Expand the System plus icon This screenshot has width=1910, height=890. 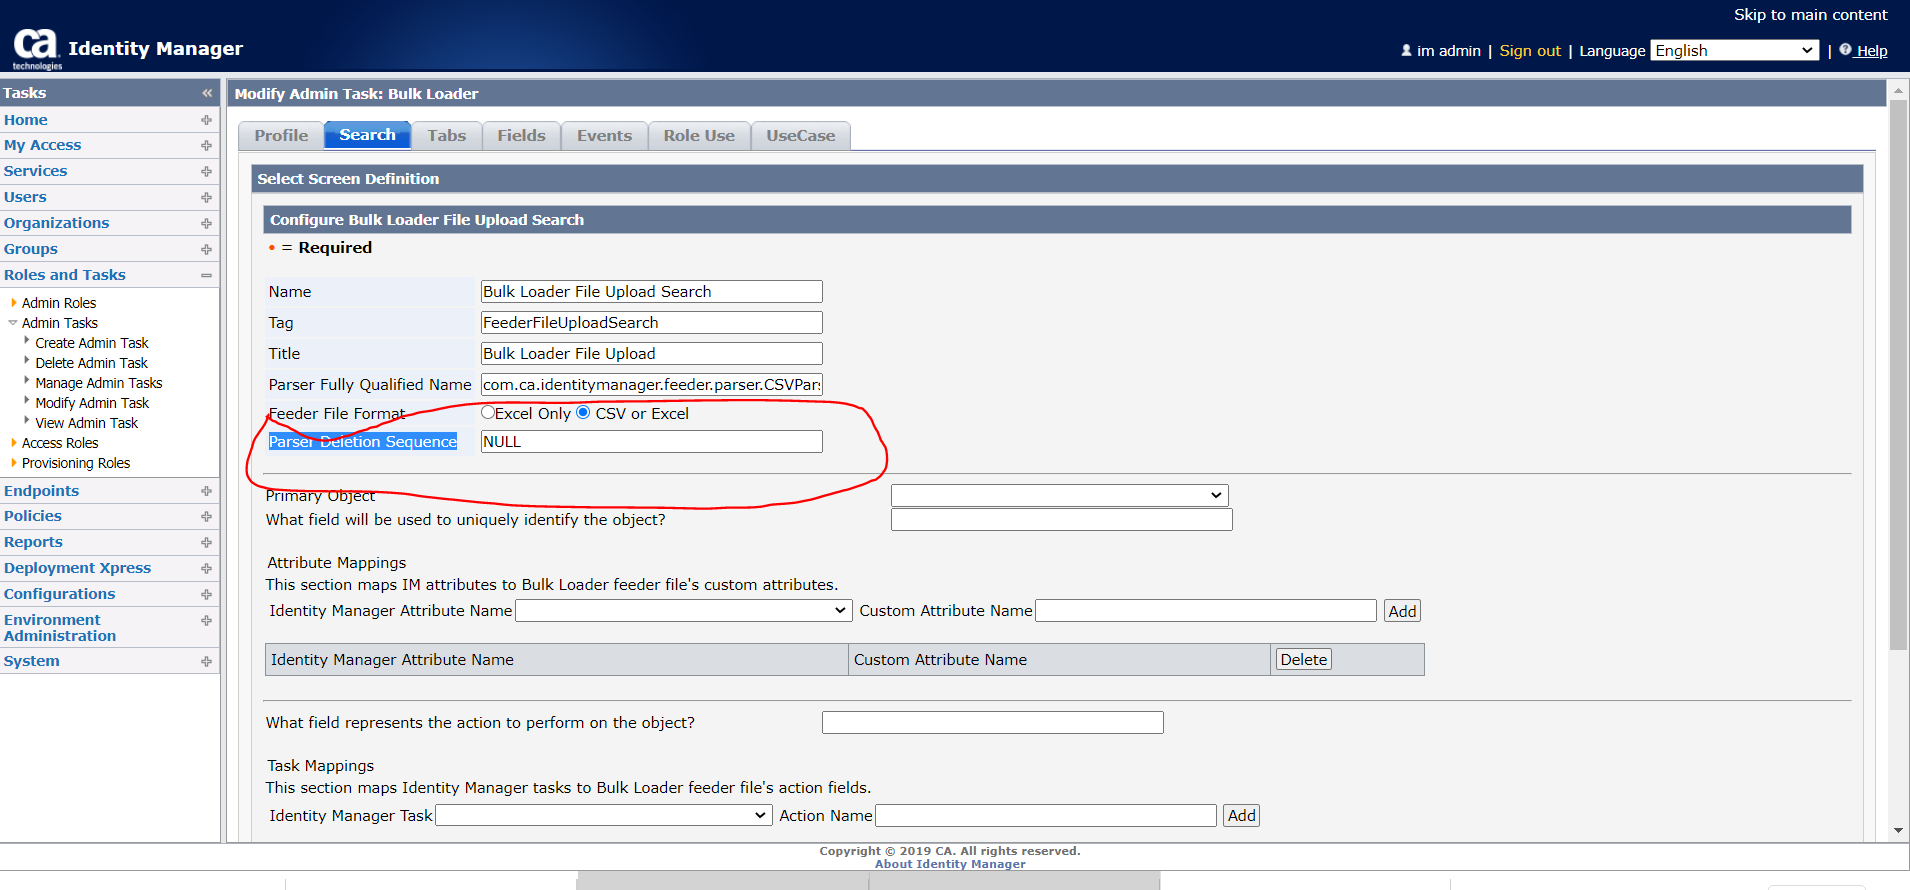click(x=206, y=661)
